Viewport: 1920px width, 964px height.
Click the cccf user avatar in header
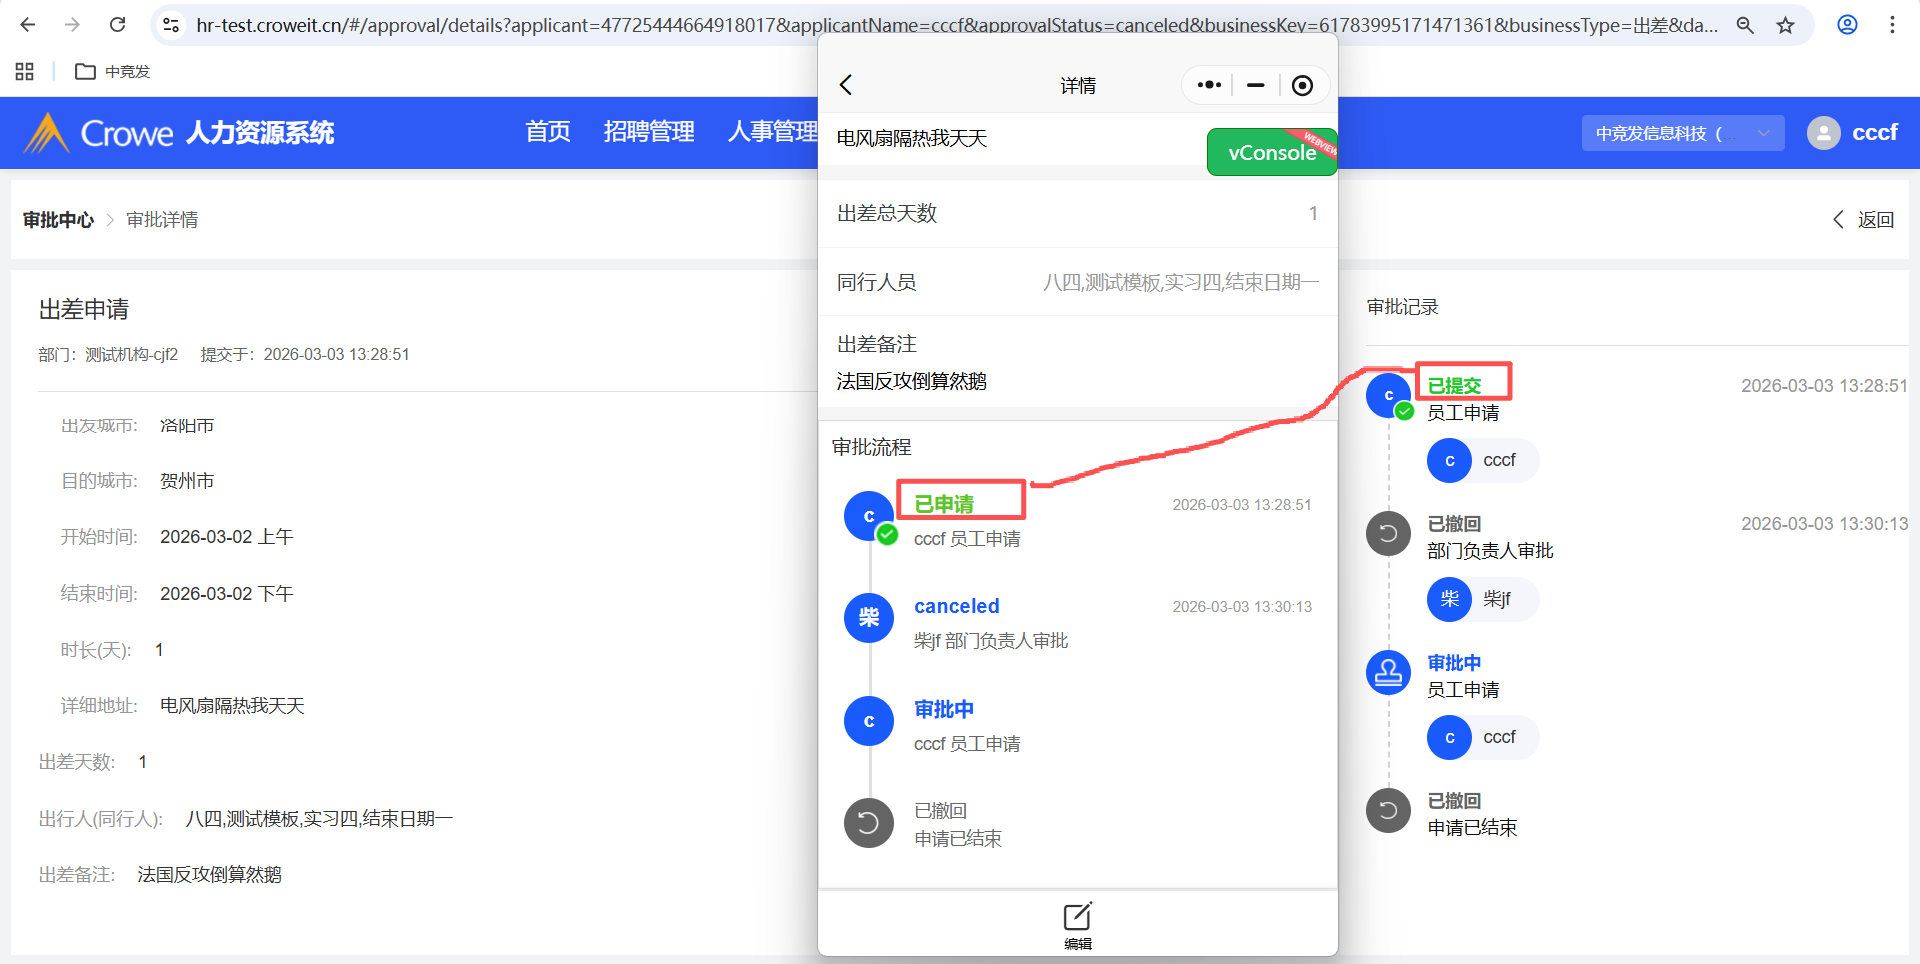click(x=1824, y=133)
